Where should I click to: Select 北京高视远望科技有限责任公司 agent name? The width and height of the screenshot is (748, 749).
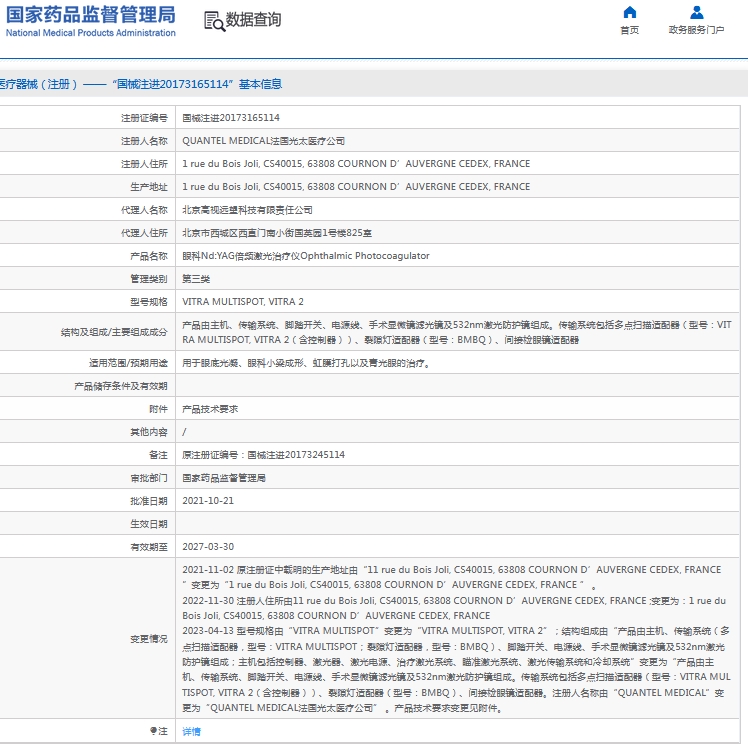tap(247, 210)
